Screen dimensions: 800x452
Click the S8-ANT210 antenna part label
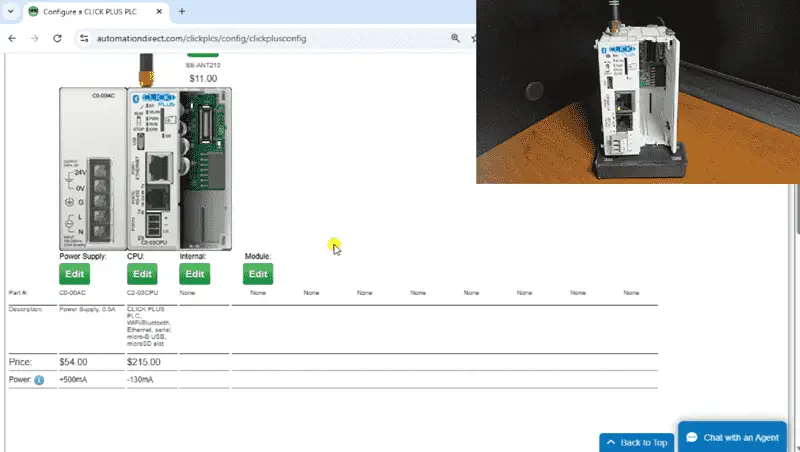click(203, 65)
